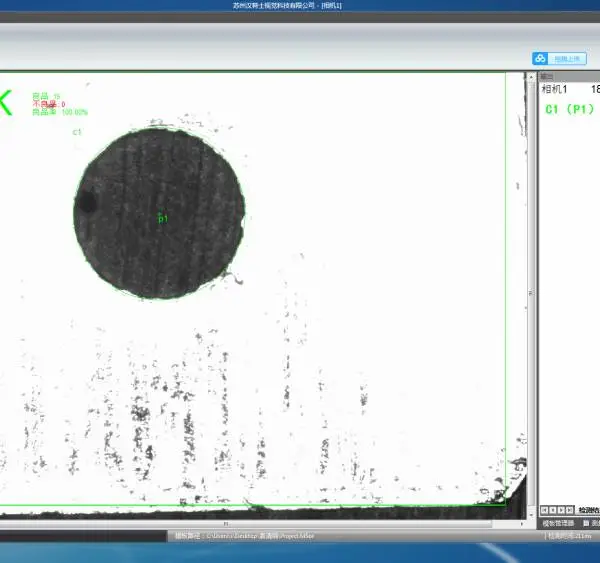The width and height of the screenshot is (600, 563).
Task: Click the small dark hole inside detected circle
Action: tap(86, 201)
